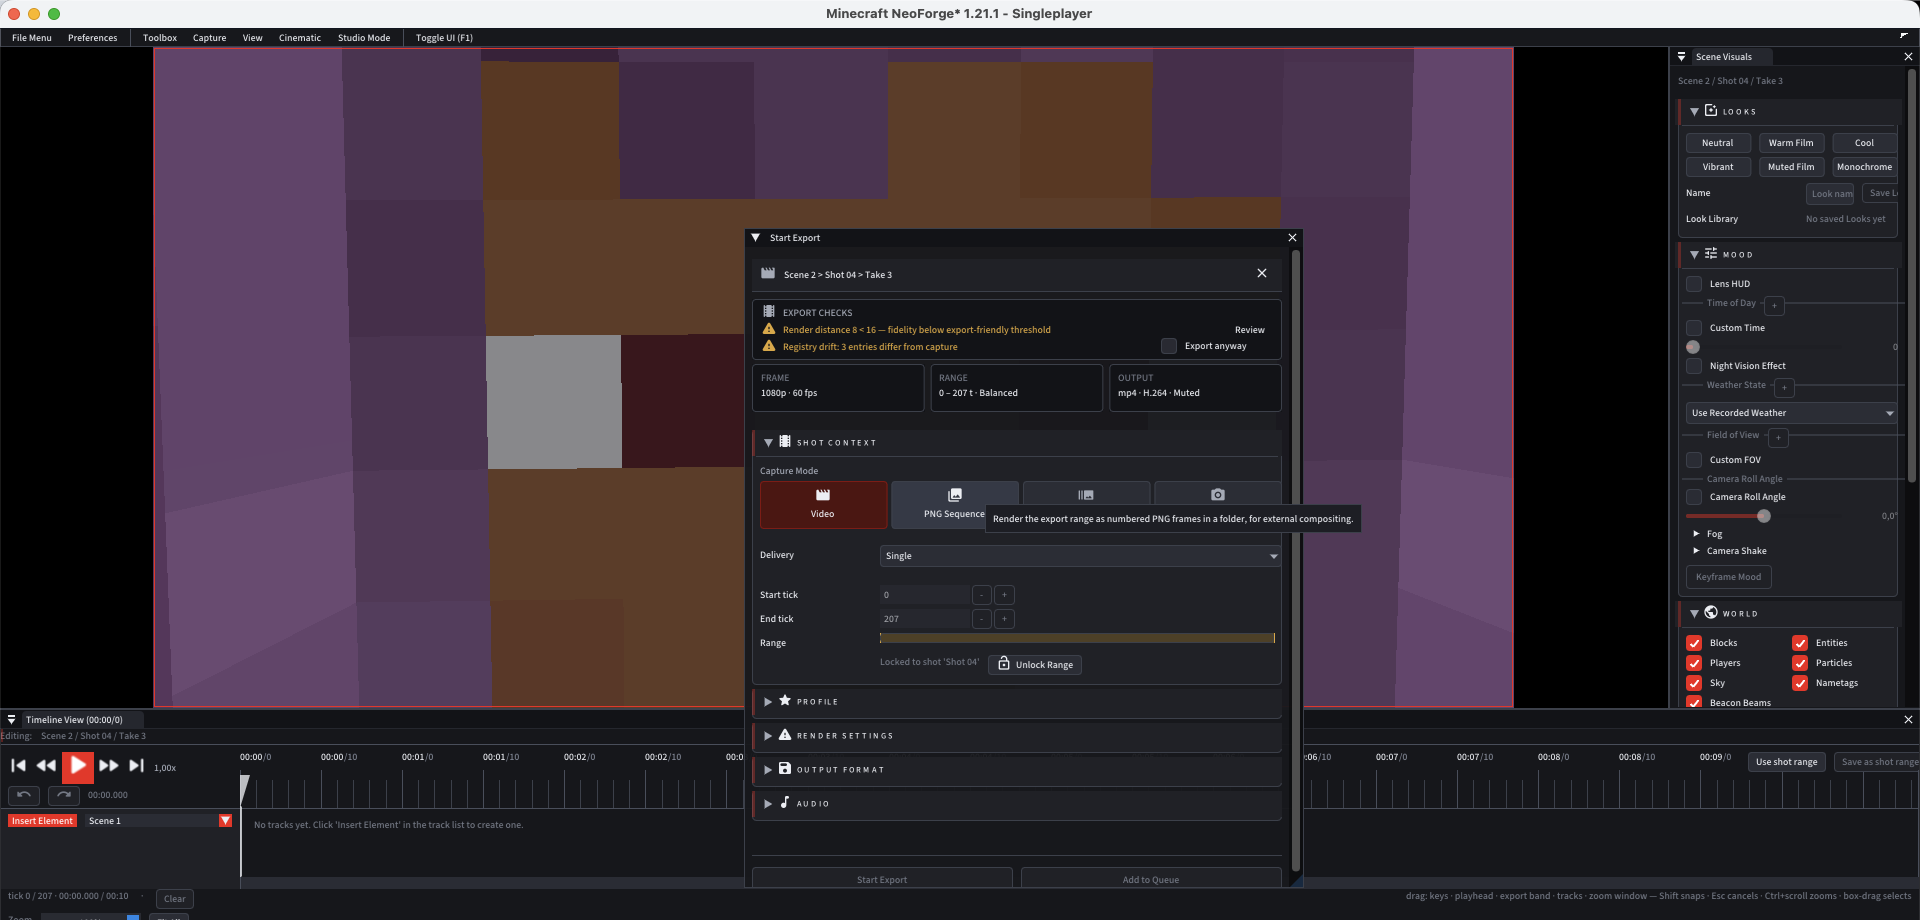Switch to Studio Mode
1920x920 pixels.
(x=364, y=38)
